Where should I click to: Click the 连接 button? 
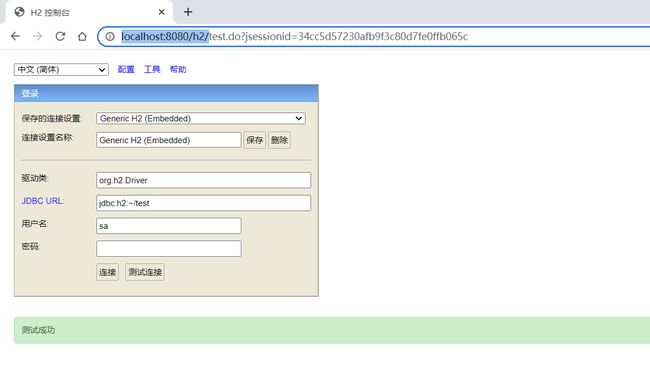coord(107,272)
